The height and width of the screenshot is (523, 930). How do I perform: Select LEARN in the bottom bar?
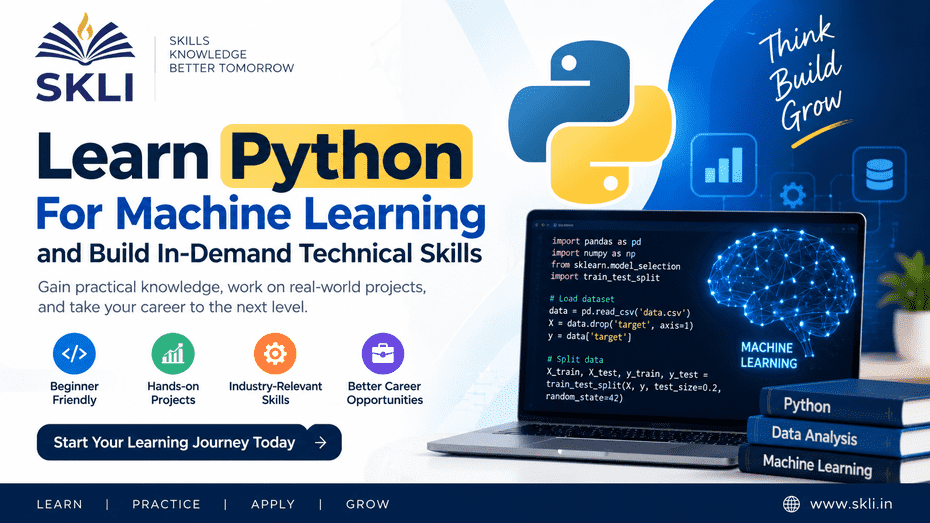[x=59, y=505]
